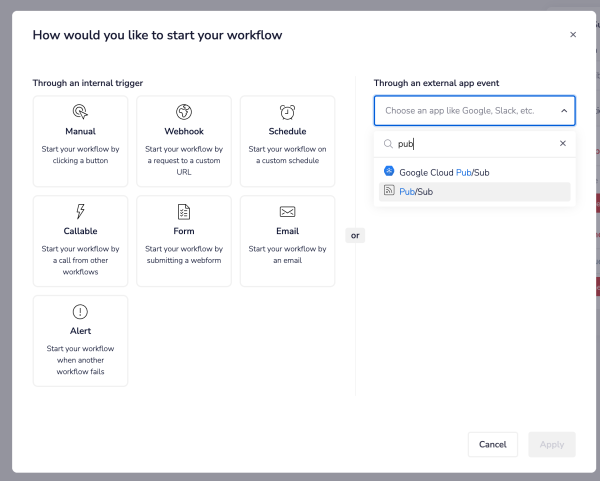The height and width of the screenshot is (481, 600).
Task: Click the magnifier icon in search box
Action: [388, 143]
